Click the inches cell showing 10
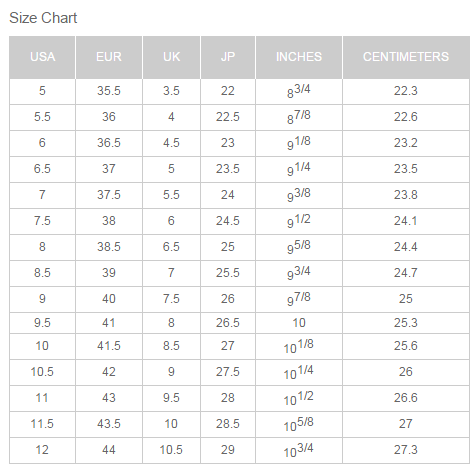 [299, 323]
